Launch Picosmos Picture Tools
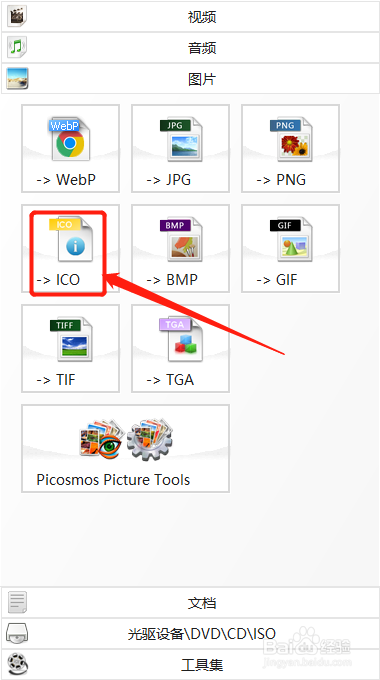This screenshot has height=680, width=380. (125, 449)
